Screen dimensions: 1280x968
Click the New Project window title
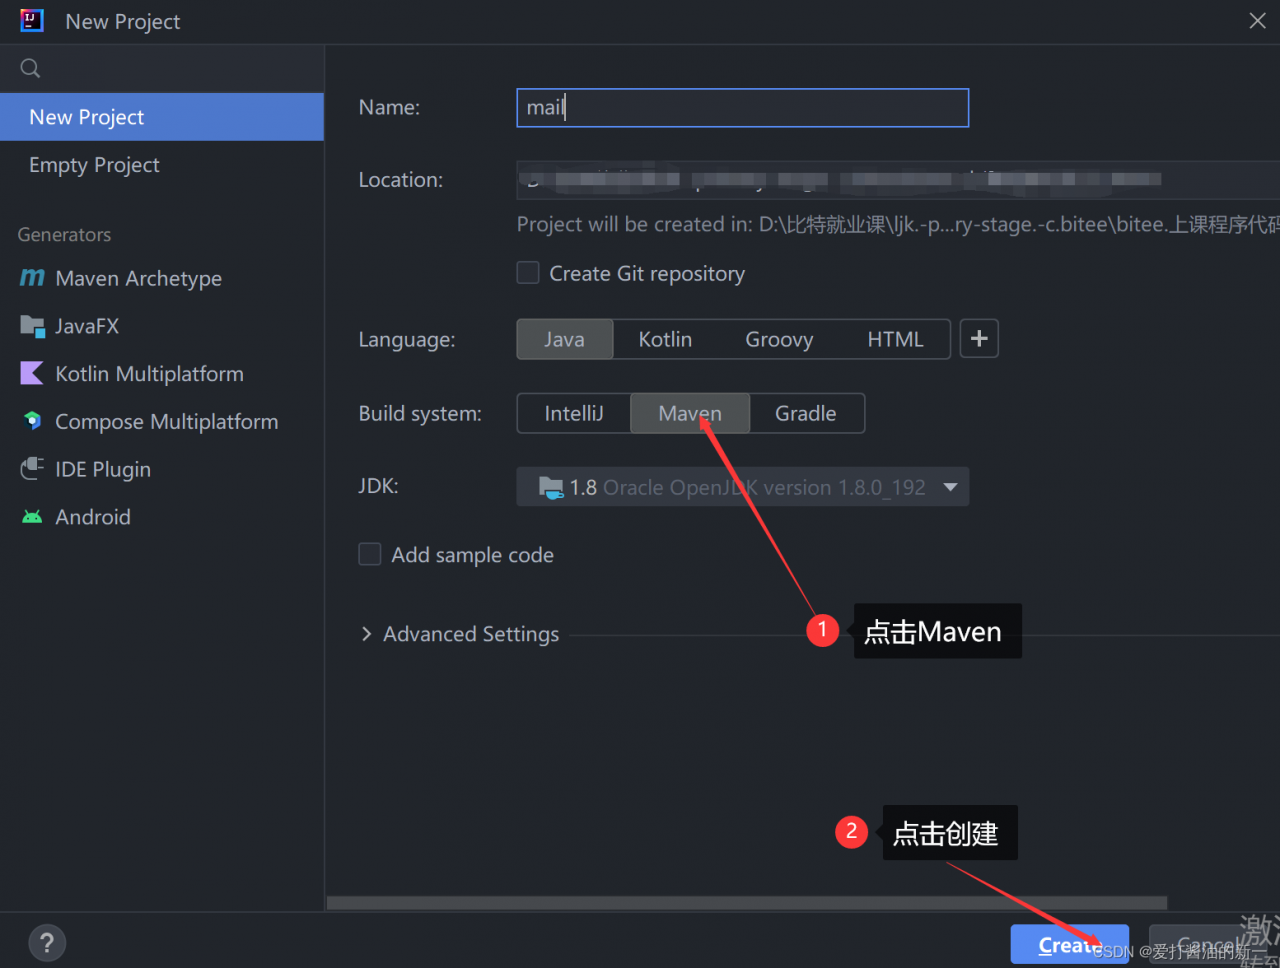[123, 21]
